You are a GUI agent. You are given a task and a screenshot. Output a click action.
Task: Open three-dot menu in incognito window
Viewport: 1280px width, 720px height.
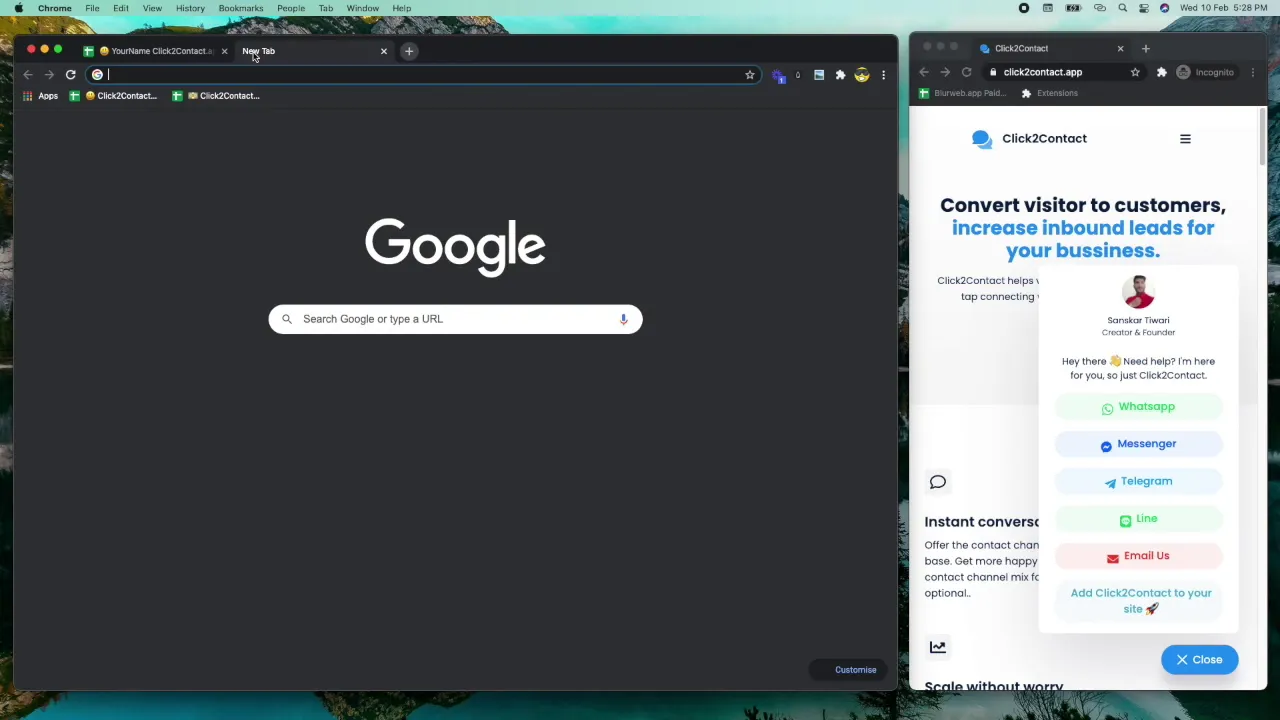click(x=1253, y=72)
